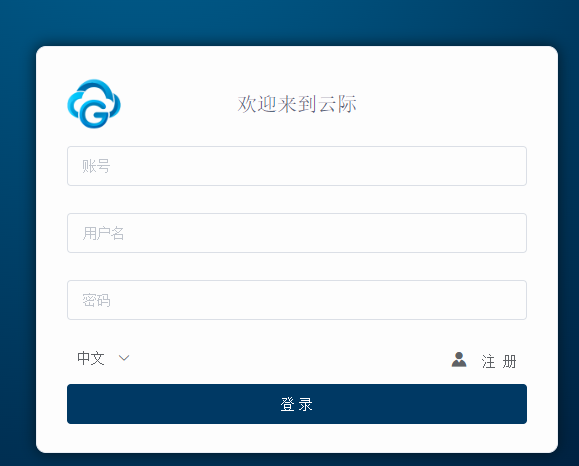Focus the 密码 password input field
The image size is (579, 466).
pyautogui.click(x=297, y=300)
